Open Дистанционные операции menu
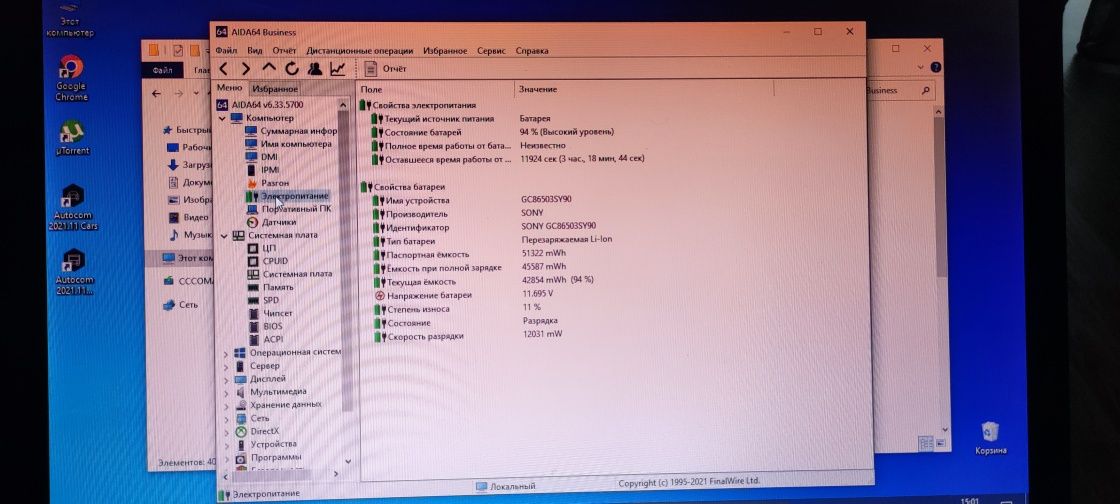 [x=359, y=51]
